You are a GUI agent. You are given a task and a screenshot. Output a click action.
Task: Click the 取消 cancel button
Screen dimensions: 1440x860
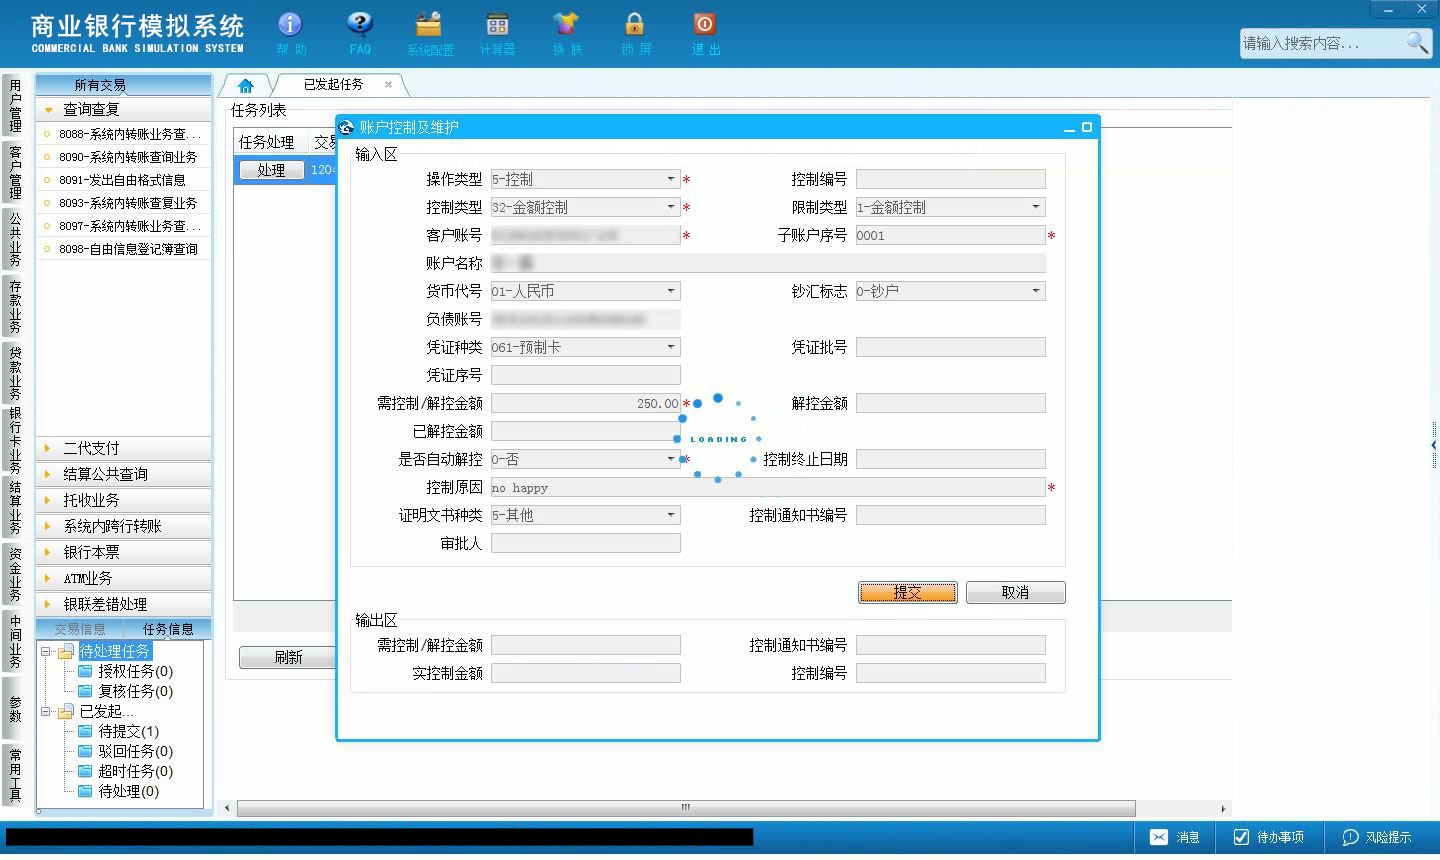(1015, 593)
